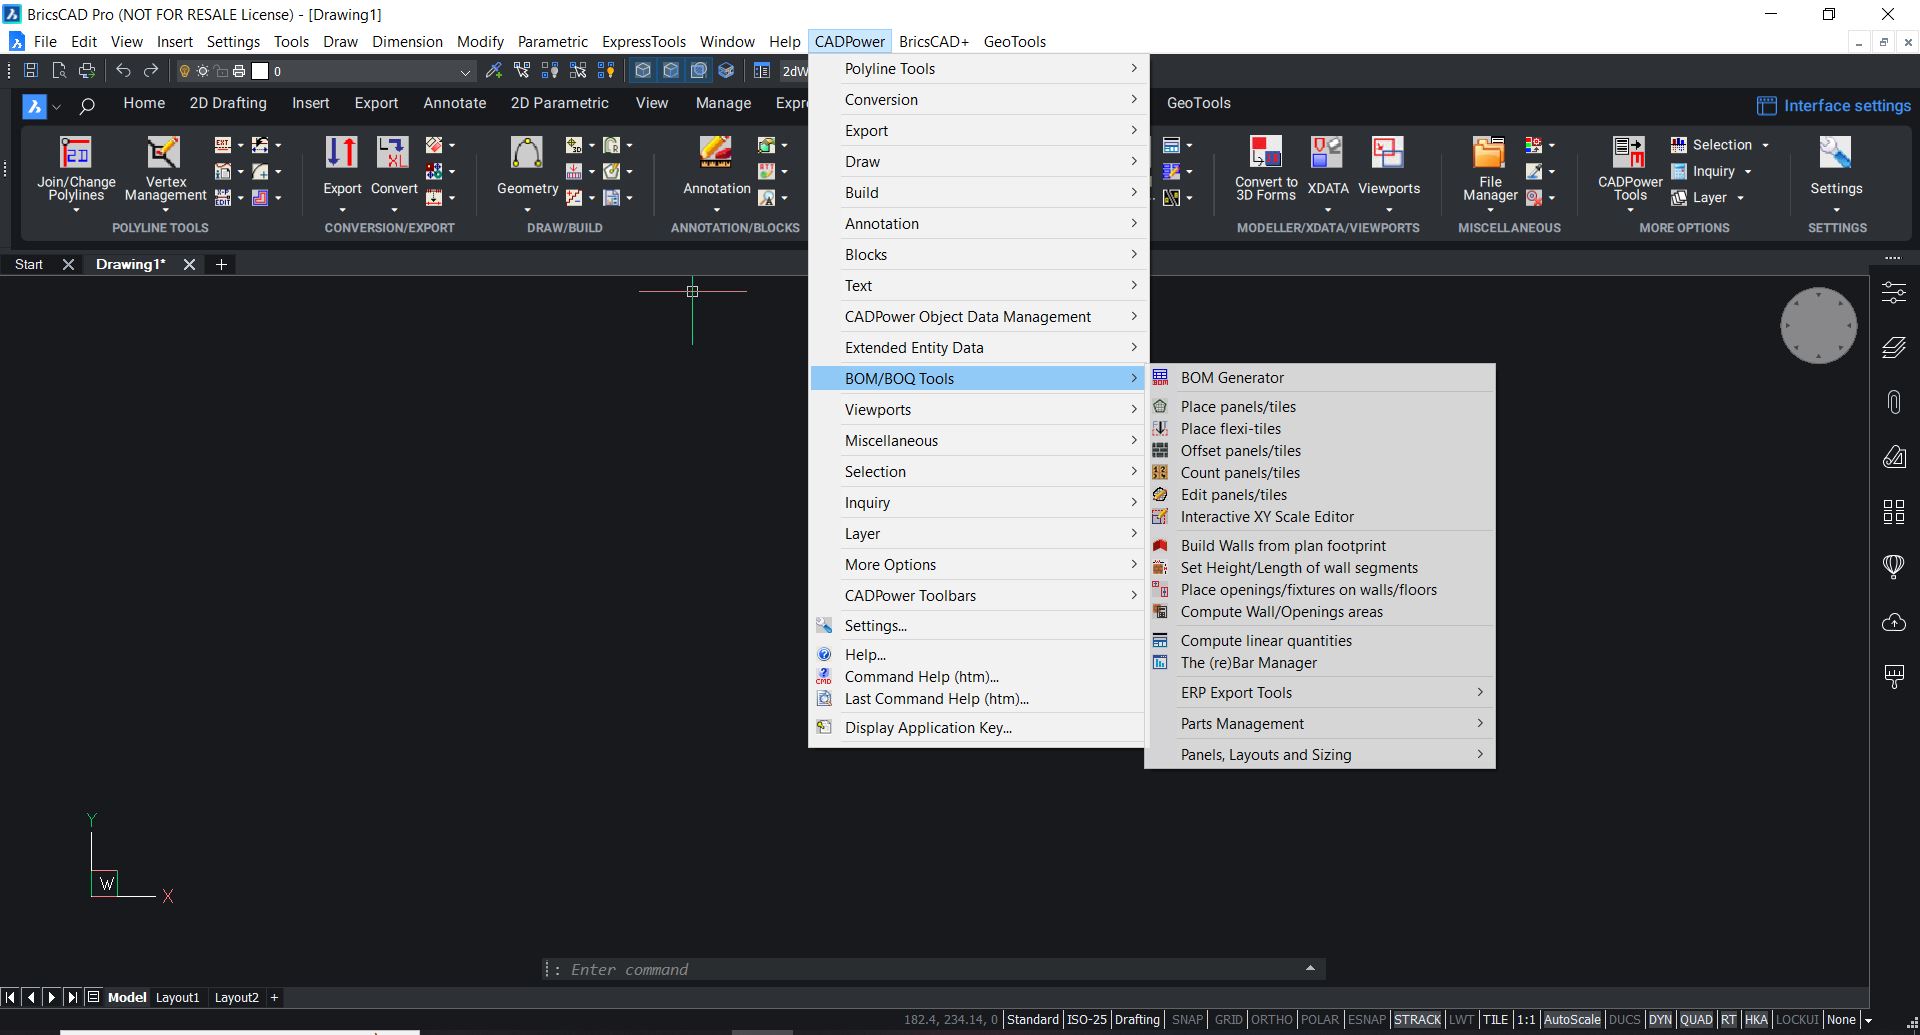Expand ERP Export Tools submenu
This screenshot has width=1920, height=1035.
click(1319, 693)
